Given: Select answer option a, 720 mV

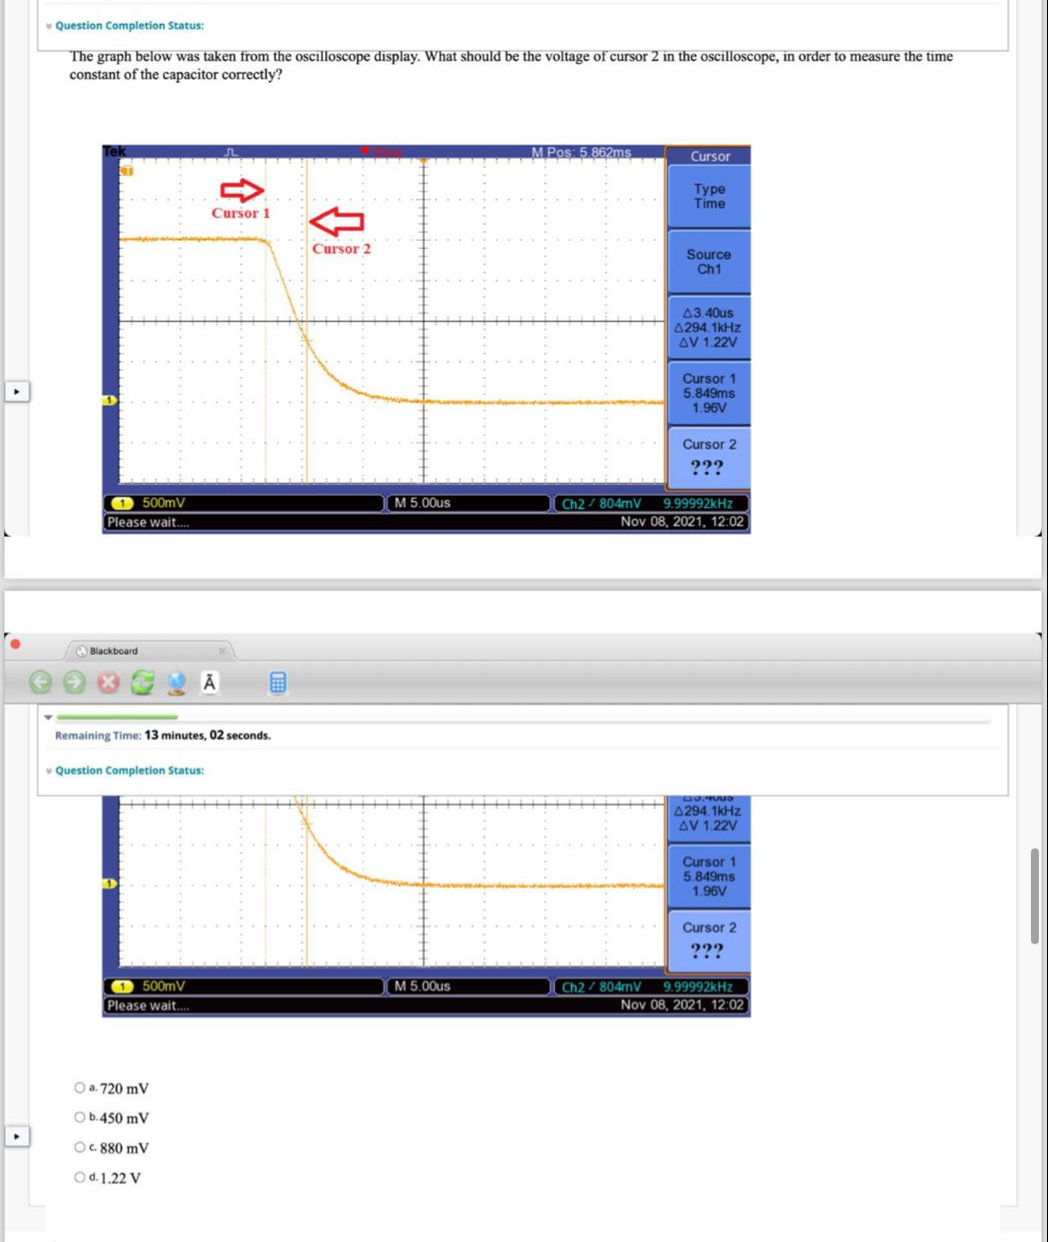Looking at the screenshot, I should (80, 1087).
